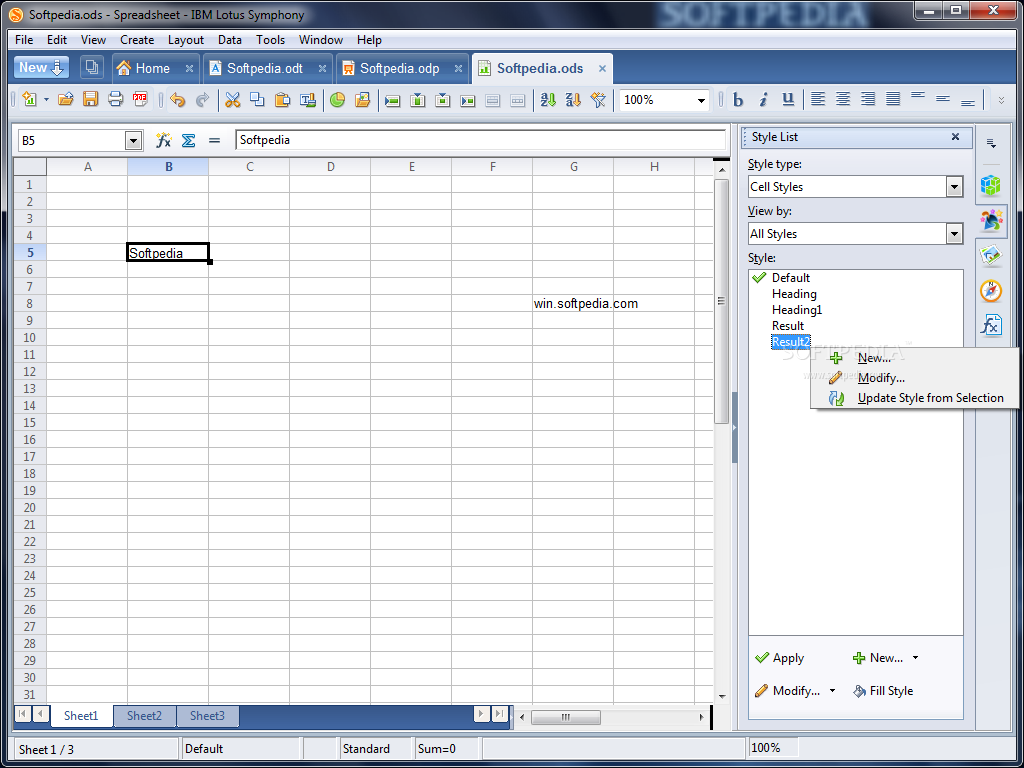Click the New button in tab bar
The height and width of the screenshot is (768, 1024).
coord(42,67)
